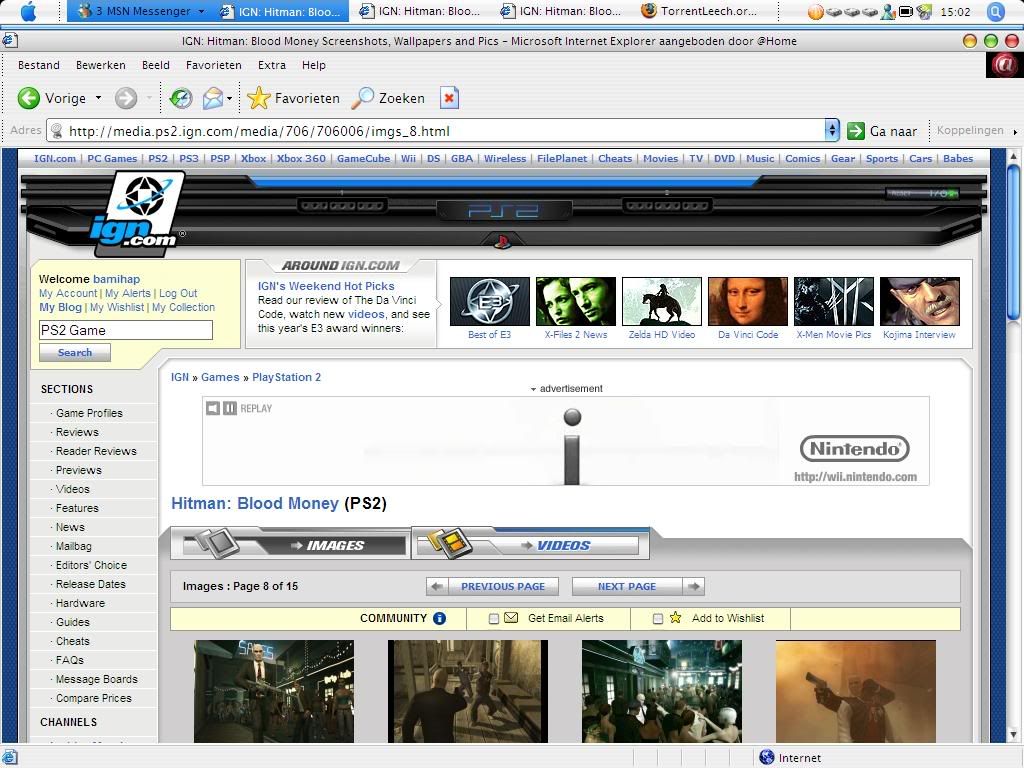Screen dimensions: 1024x768
Task: Click the right arrow beside Next Page
Action: pos(694,586)
